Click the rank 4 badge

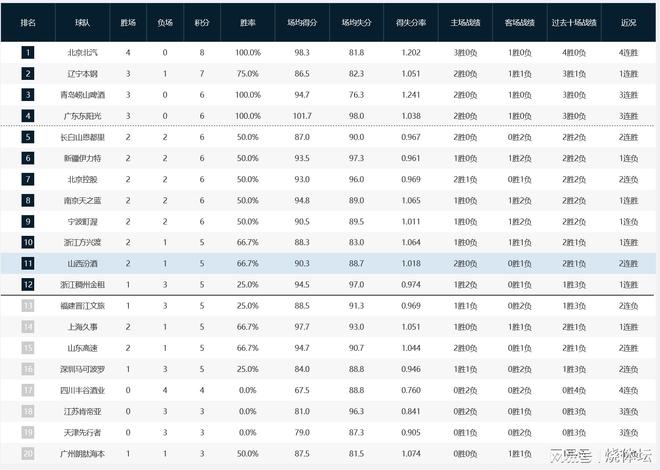point(28,115)
